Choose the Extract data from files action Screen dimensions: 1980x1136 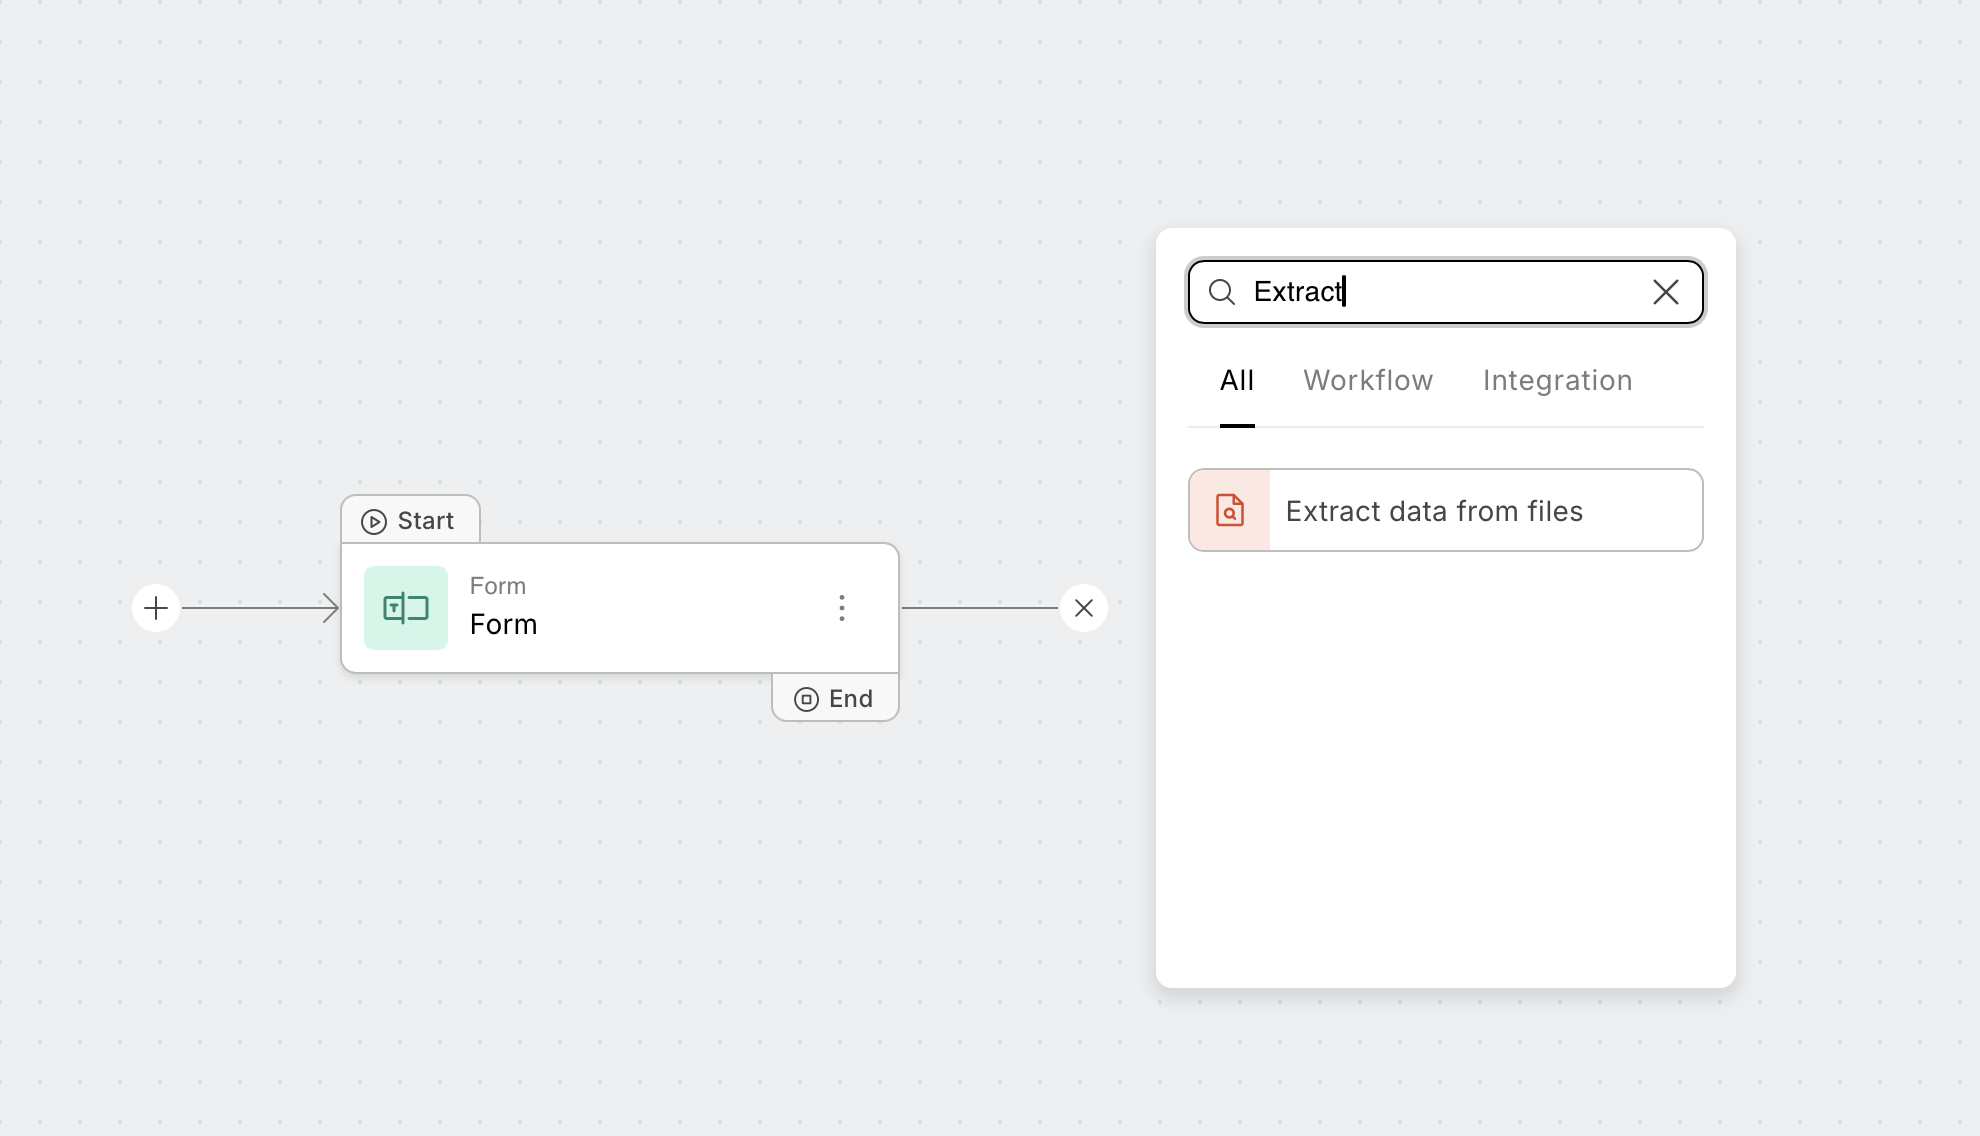point(1434,511)
